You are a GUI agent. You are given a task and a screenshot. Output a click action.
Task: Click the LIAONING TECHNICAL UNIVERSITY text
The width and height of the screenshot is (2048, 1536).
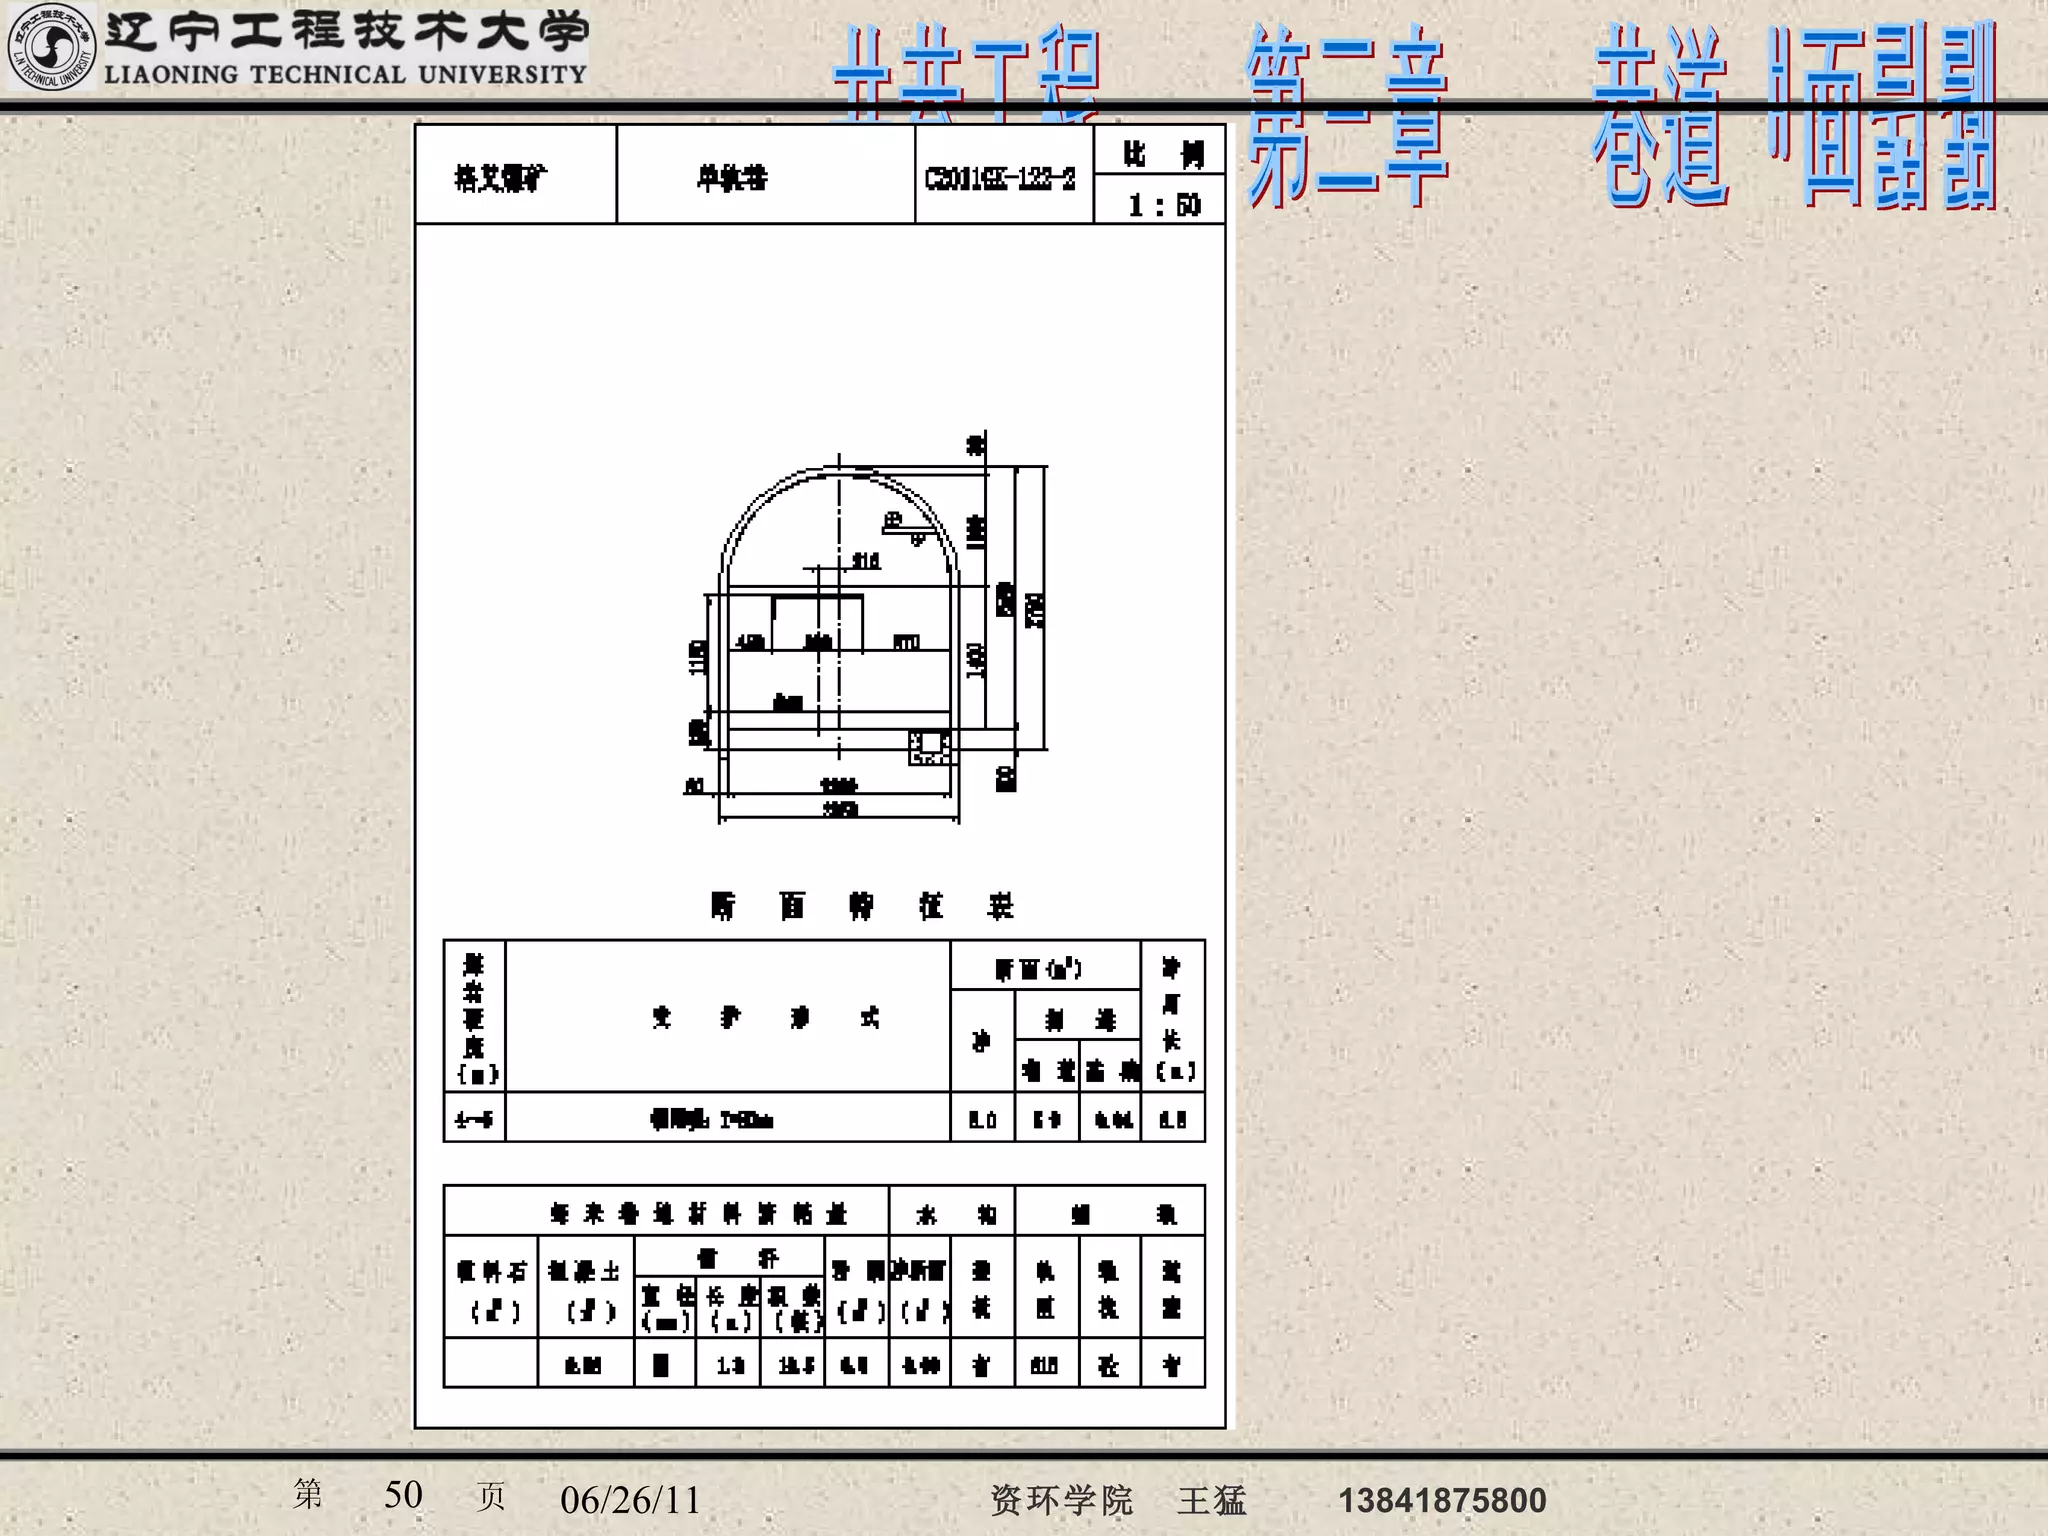[345, 75]
